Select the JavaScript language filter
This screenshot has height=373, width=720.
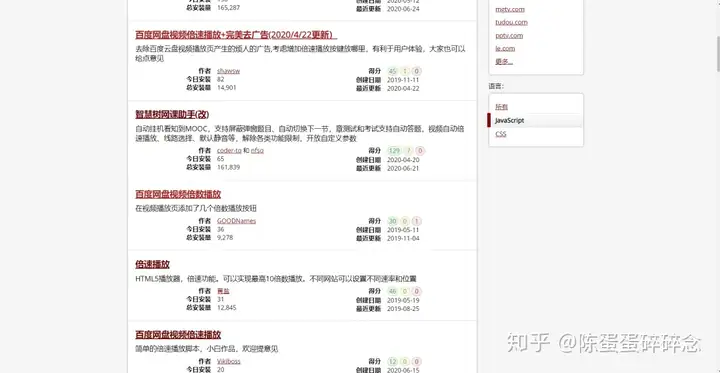(x=509, y=120)
